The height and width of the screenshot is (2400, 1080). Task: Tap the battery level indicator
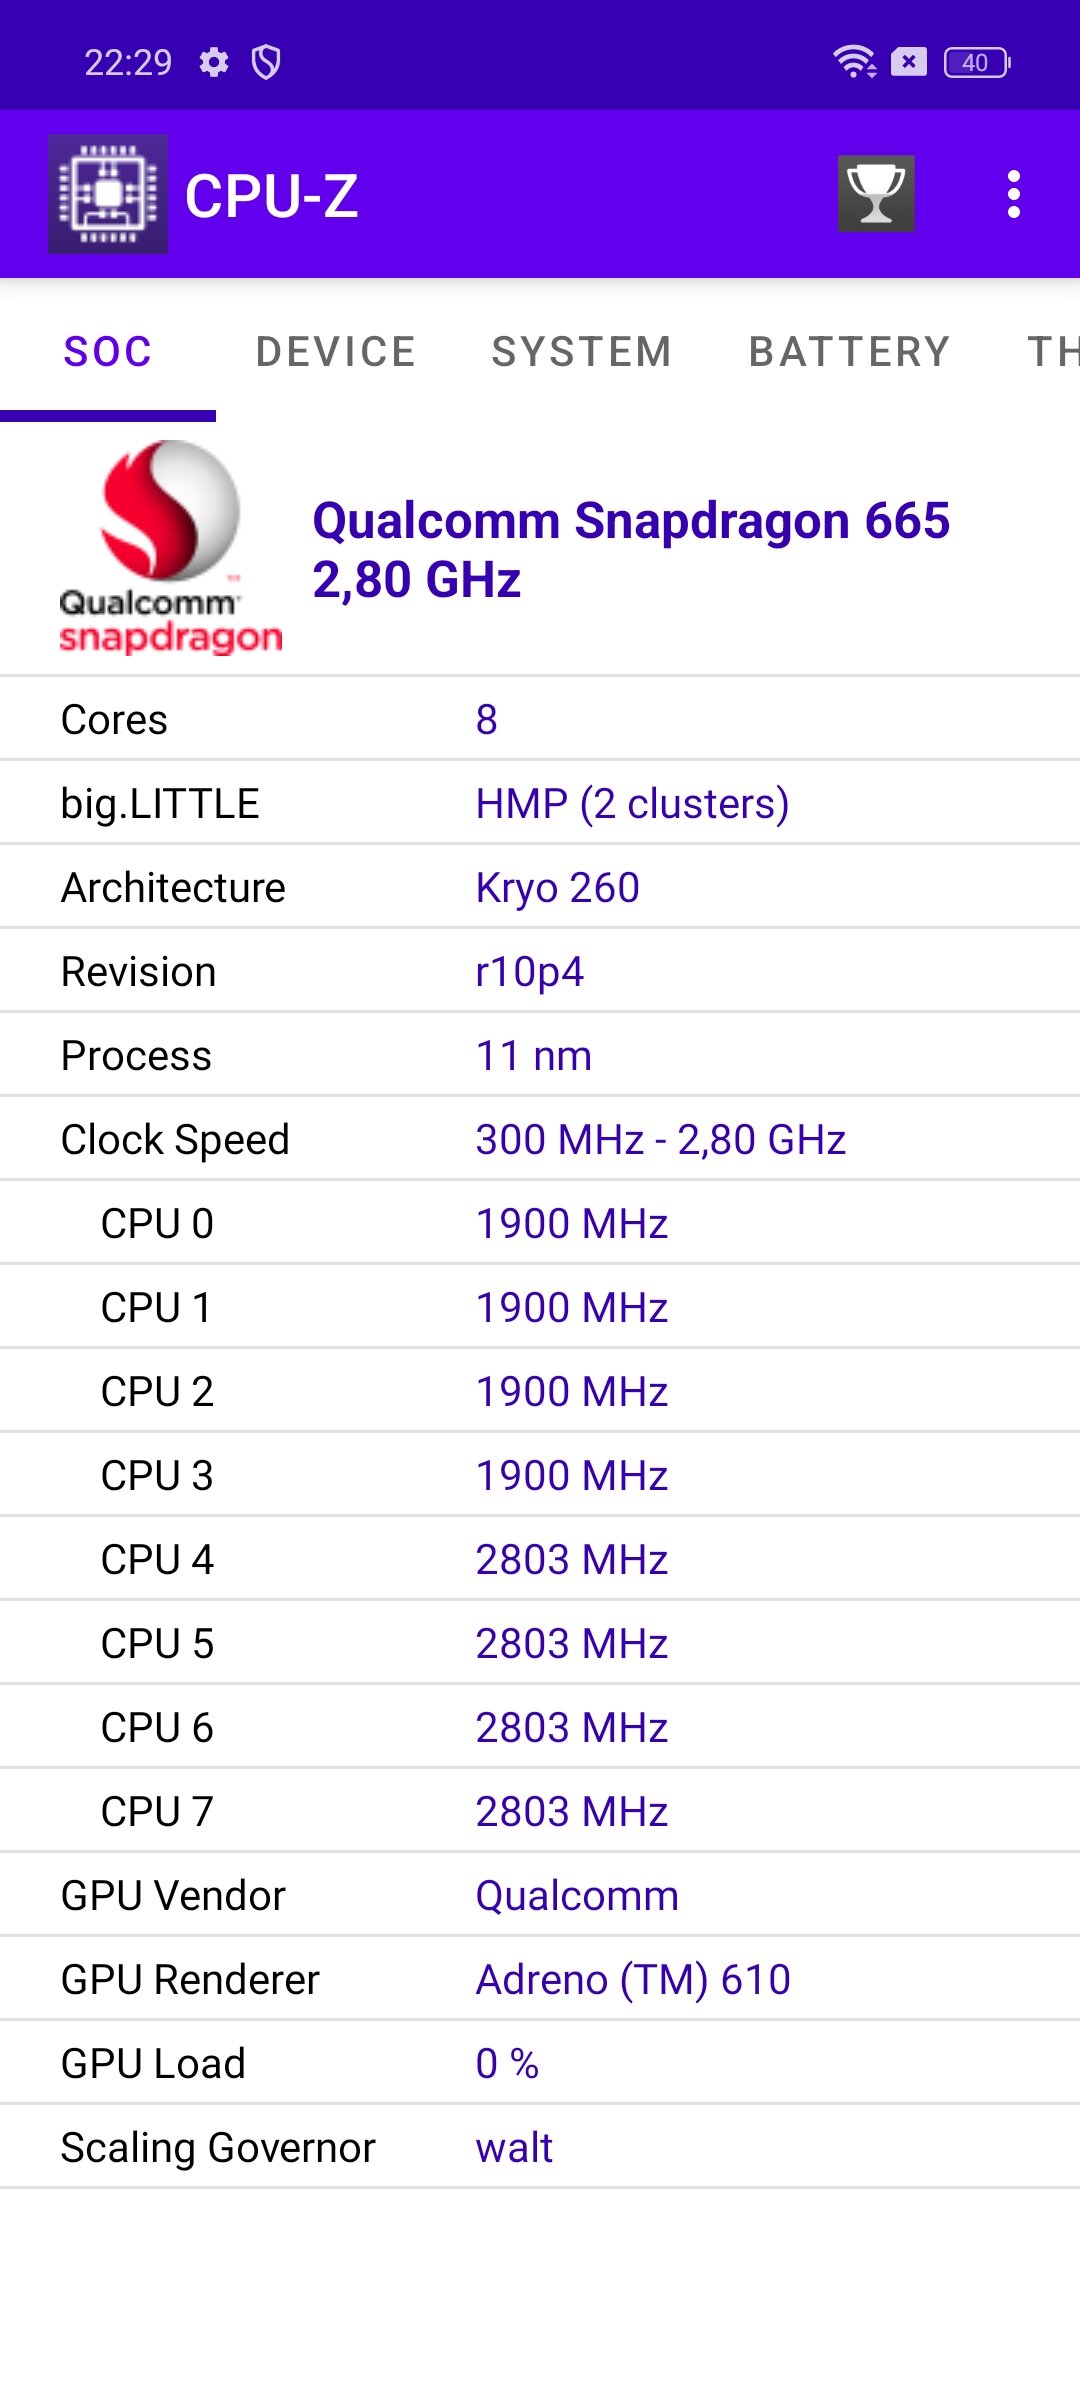(977, 62)
